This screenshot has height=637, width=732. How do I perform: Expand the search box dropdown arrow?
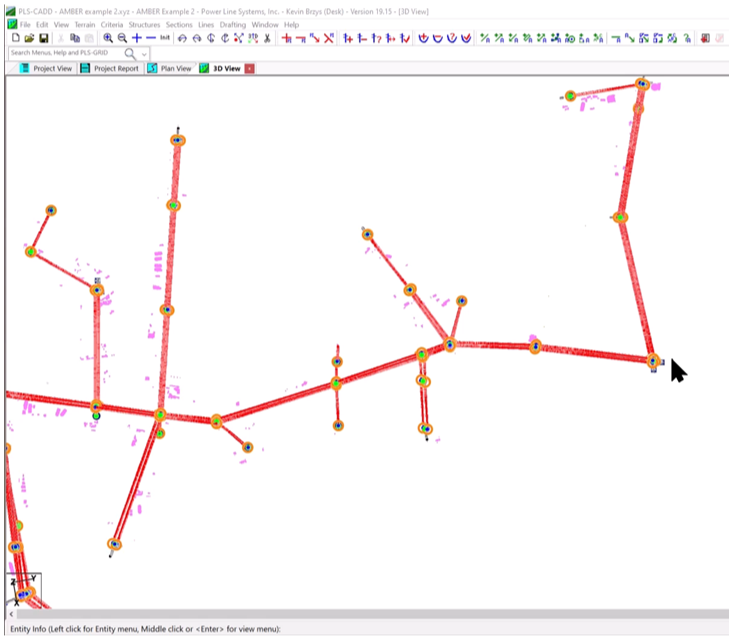click(x=146, y=53)
